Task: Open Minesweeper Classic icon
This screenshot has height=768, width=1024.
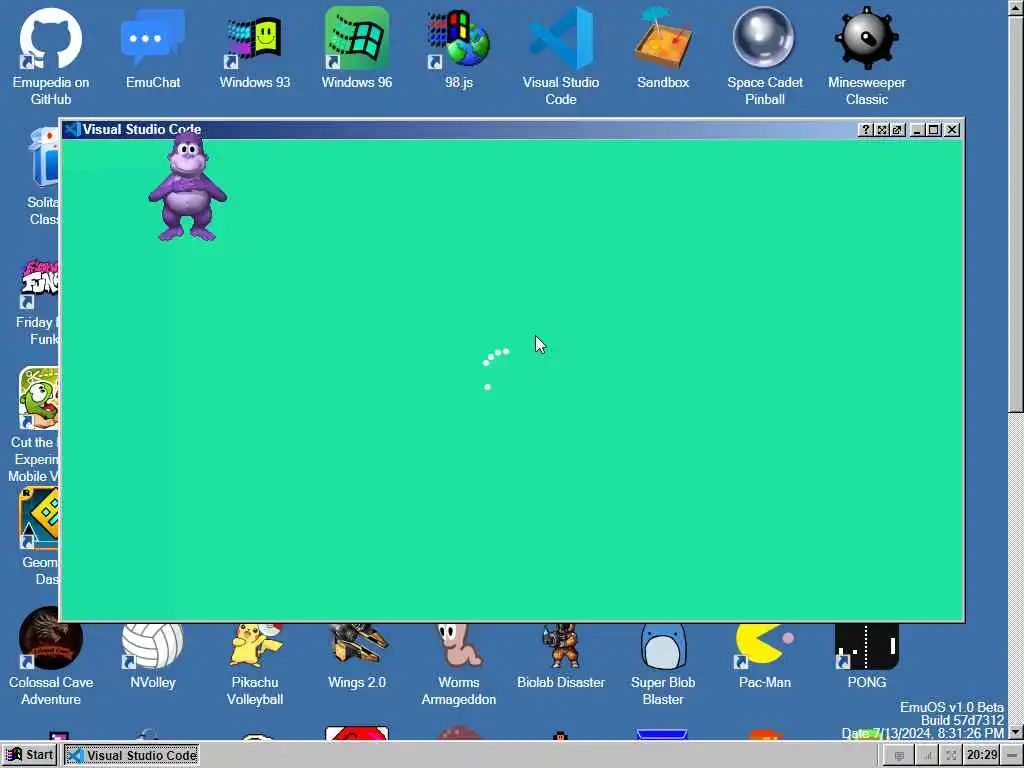Action: tap(867, 56)
